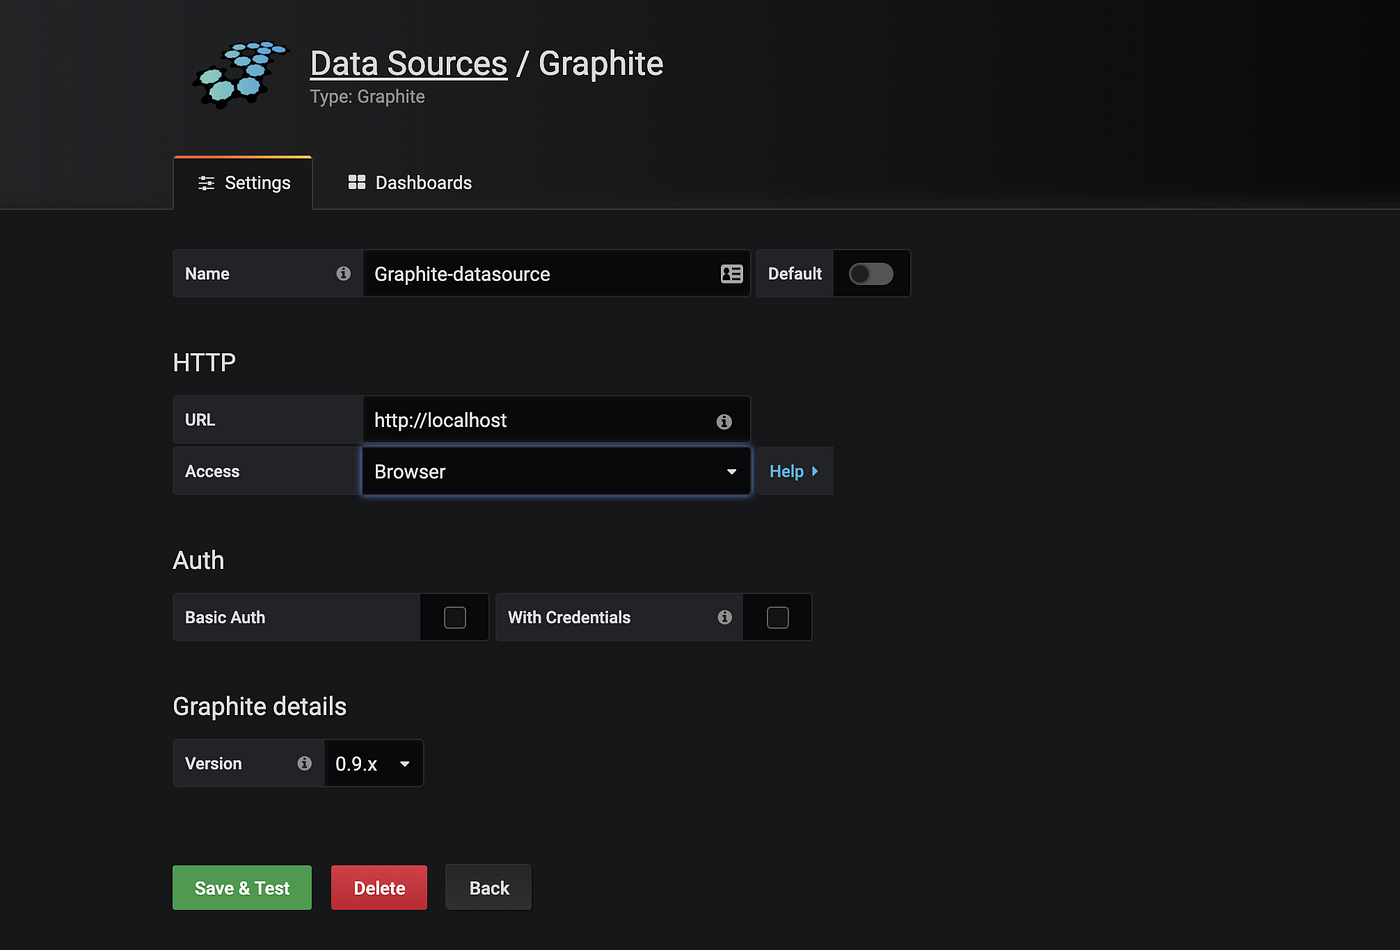Open the Data Sources breadcrumb link
The height and width of the screenshot is (950, 1400).
coord(409,63)
